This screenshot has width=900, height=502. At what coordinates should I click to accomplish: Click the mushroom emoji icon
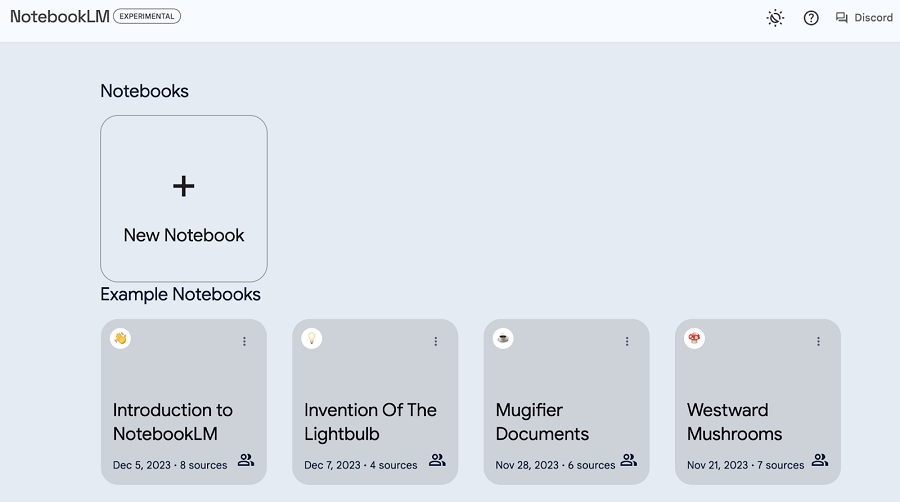coord(695,338)
